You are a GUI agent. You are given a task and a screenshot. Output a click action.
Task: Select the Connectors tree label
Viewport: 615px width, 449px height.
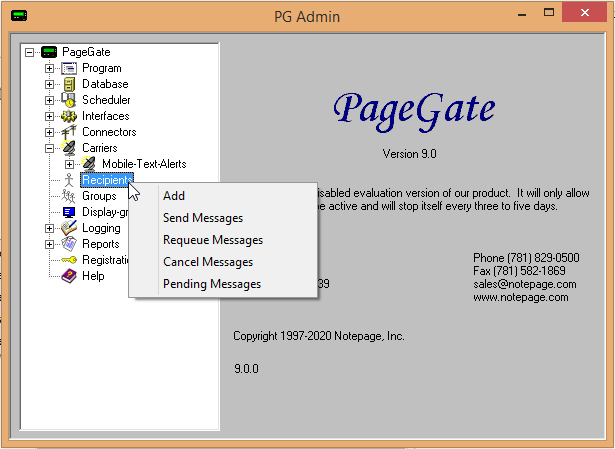(x=109, y=132)
